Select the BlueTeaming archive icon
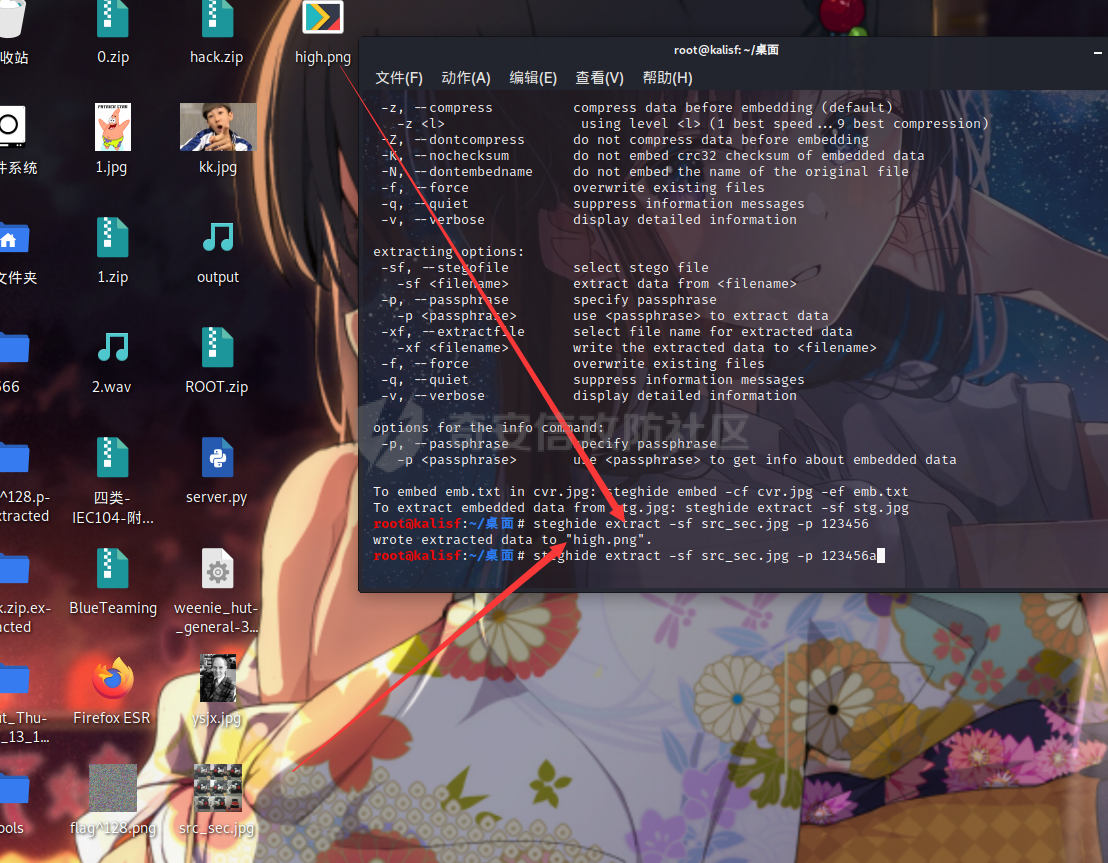This screenshot has height=863, width=1108. [112, 568]
